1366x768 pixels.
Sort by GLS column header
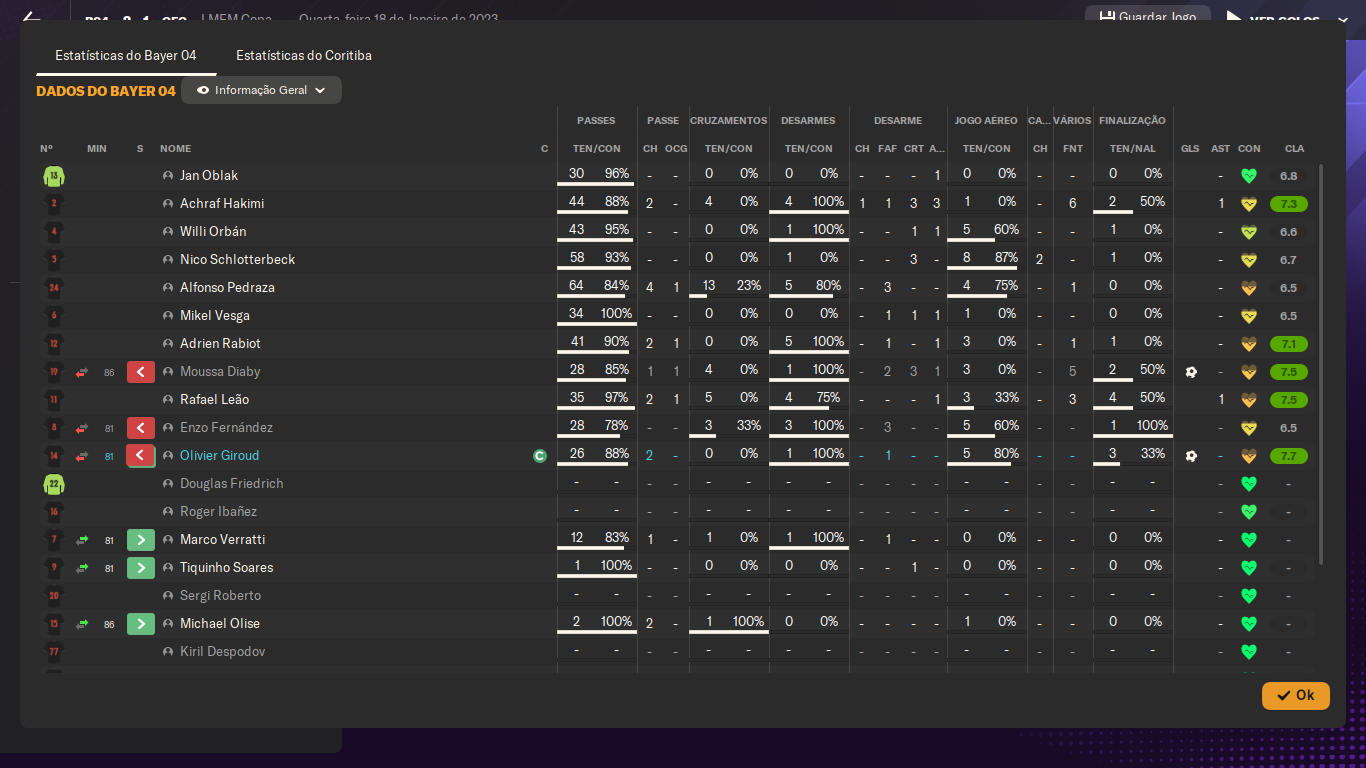[1189, 148]
